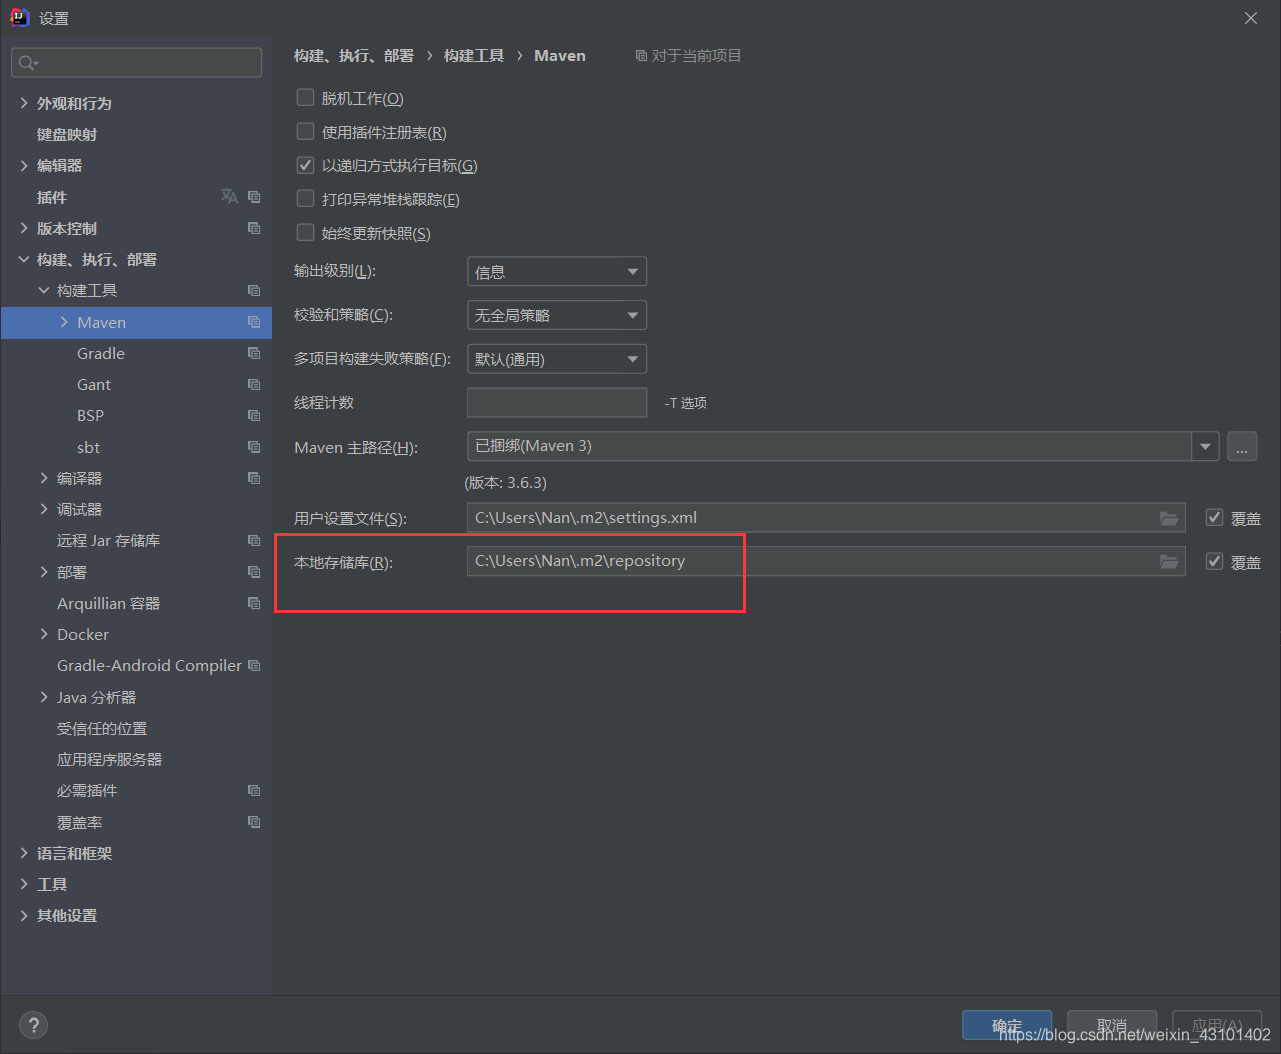Toggle 覆盖 checkbox for 用户设置文件
The height and width of the screenshot is (1054, 1281).
(1214, 517)
